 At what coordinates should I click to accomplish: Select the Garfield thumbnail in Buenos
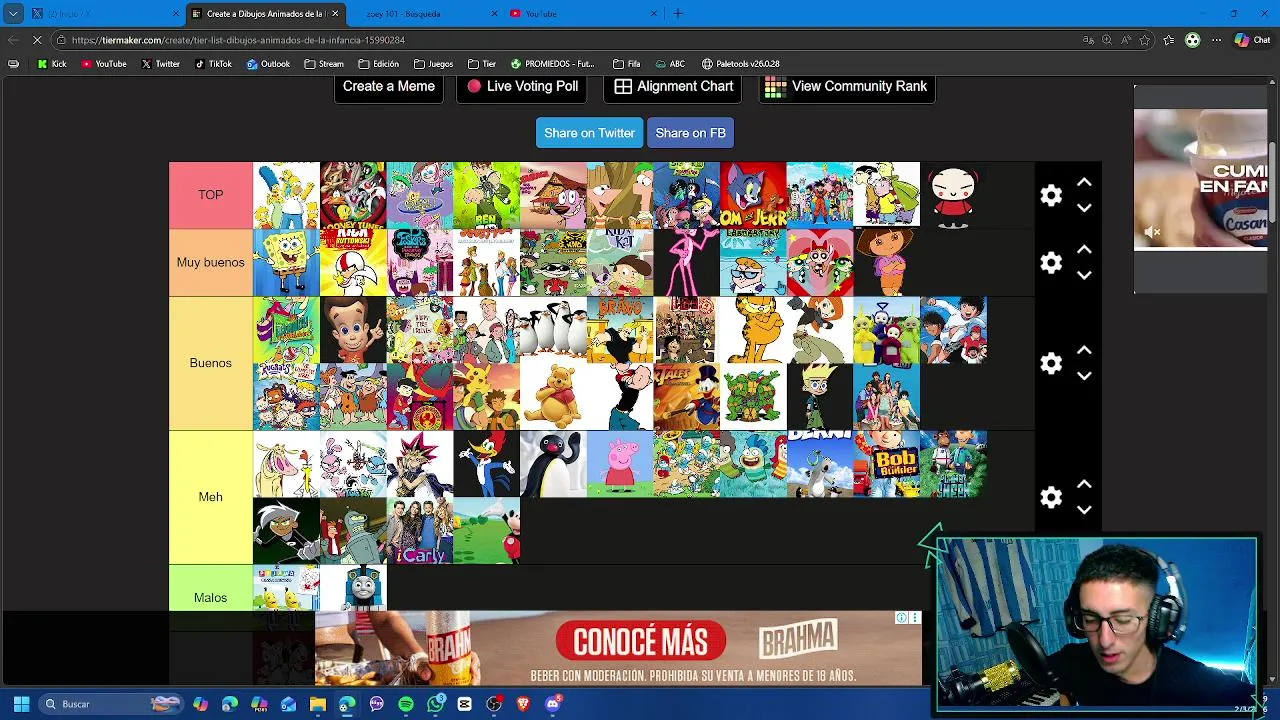753,330
